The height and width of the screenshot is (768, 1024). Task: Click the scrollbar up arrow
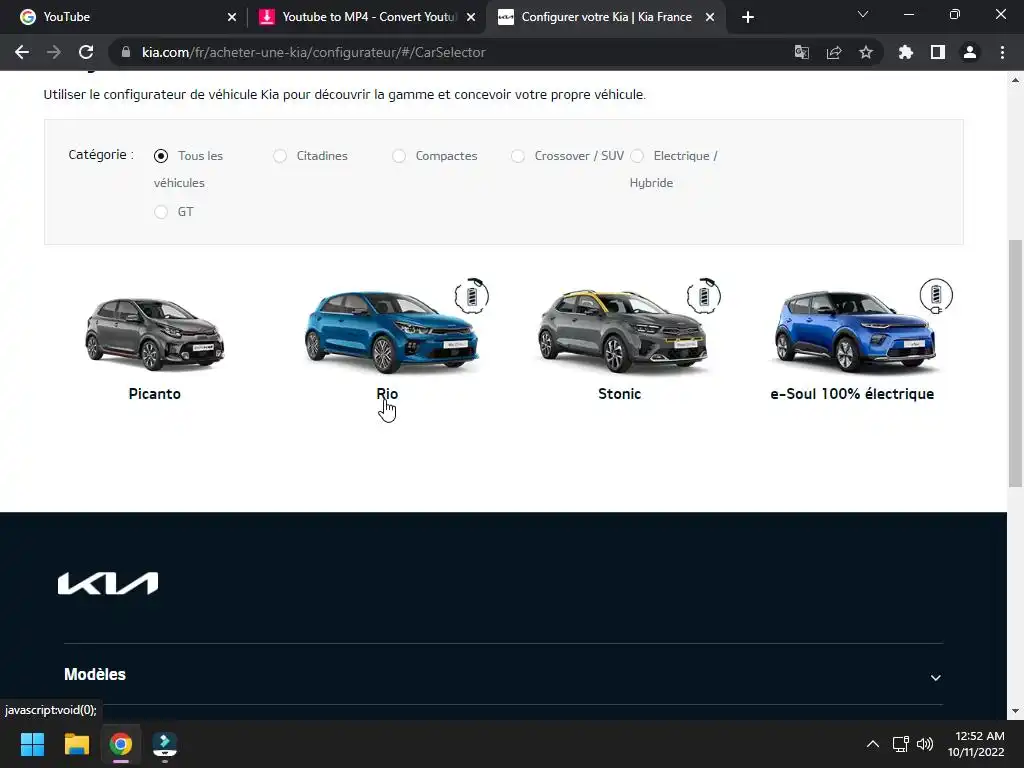pyautogui.click(x=1015, y=80)
